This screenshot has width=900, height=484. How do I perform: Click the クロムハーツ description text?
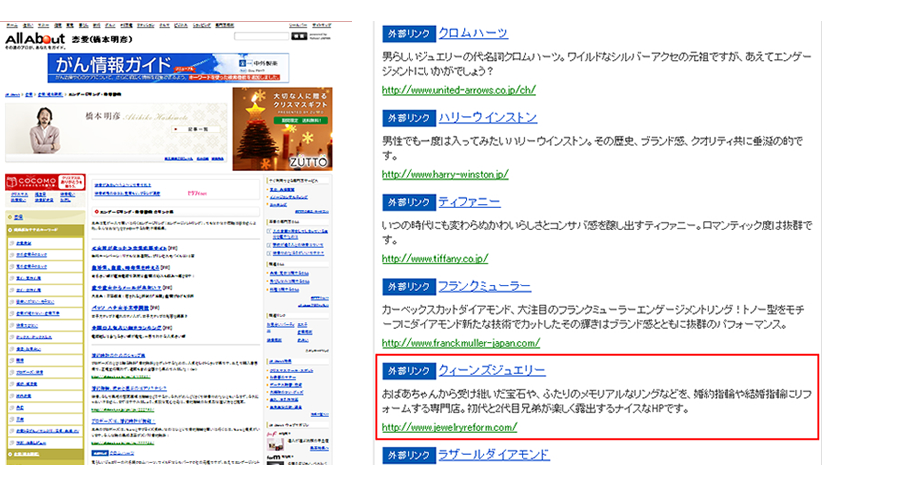[597, 64]
